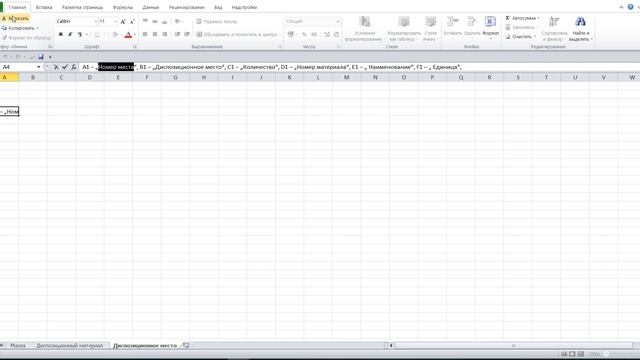Image resolution: width=640 pixels, height=360 pixels.
Task: Decrease the cell indent
Action: pyautogui.click(x=178, y=34)
